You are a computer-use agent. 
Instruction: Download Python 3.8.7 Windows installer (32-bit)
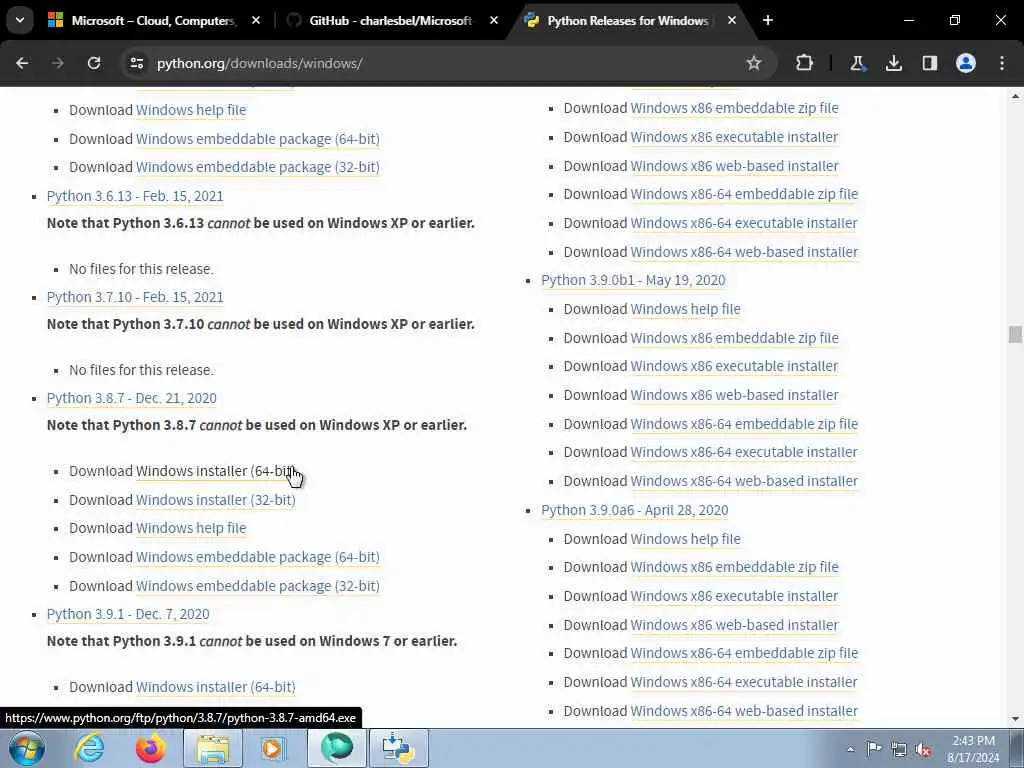click(x=216, y=500)
